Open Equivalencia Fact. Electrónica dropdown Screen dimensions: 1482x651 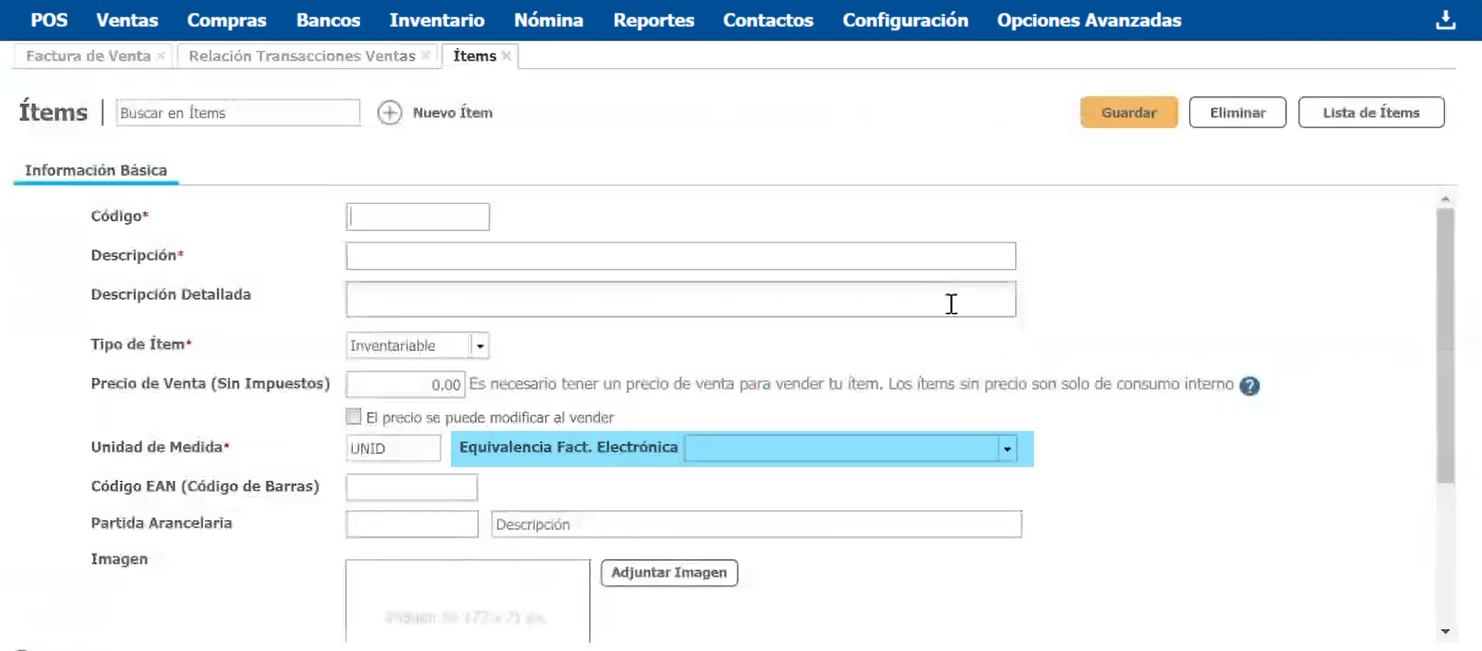tap(1007, 449)
